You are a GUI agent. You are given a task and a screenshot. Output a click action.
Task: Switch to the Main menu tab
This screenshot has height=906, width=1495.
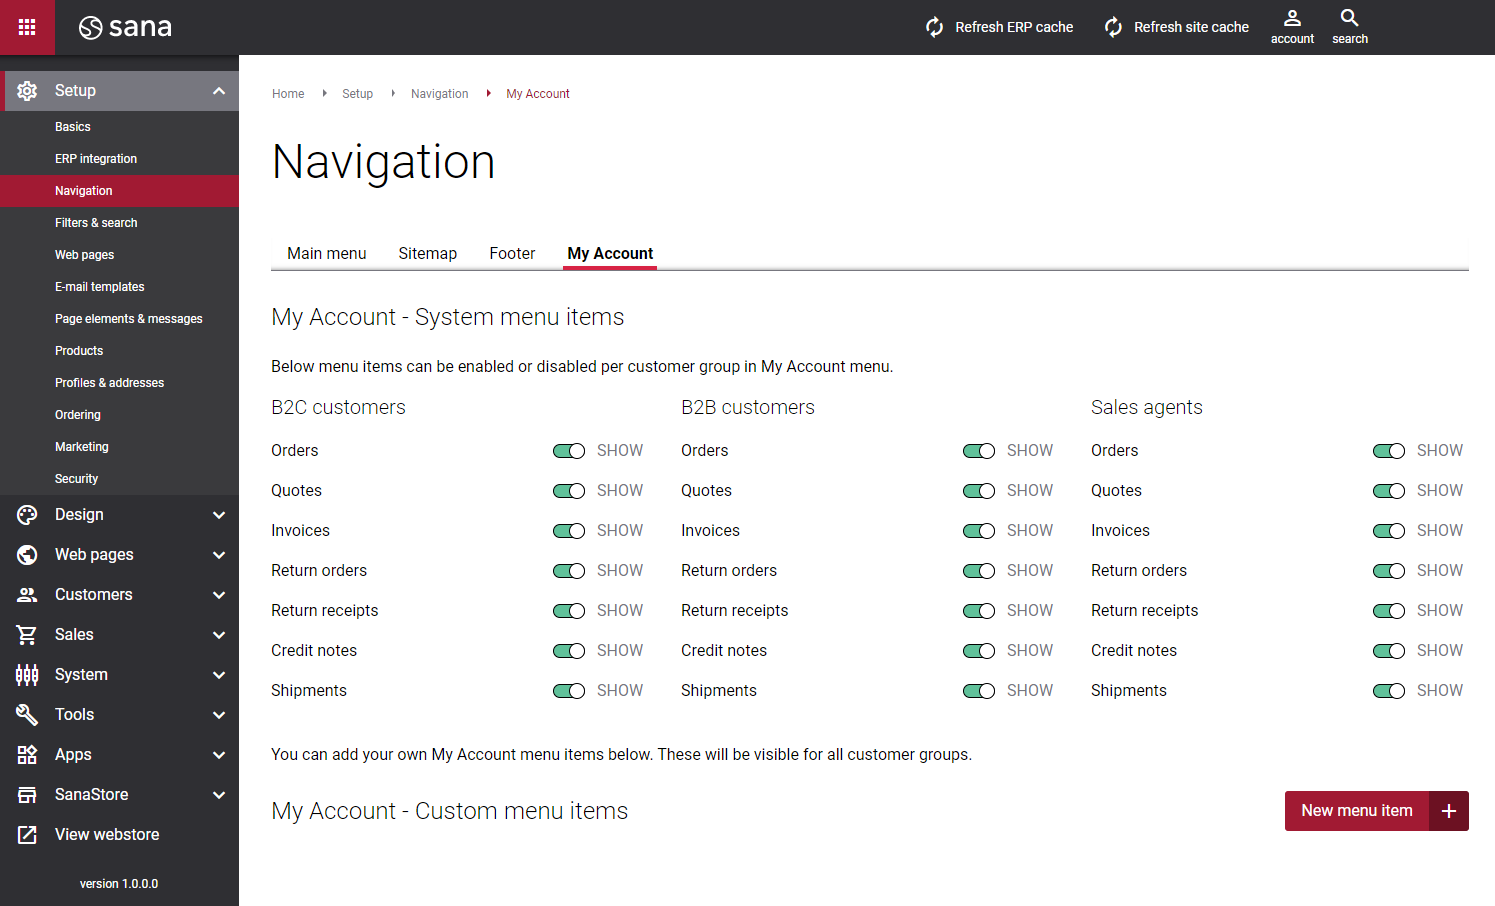click(327, 254)
